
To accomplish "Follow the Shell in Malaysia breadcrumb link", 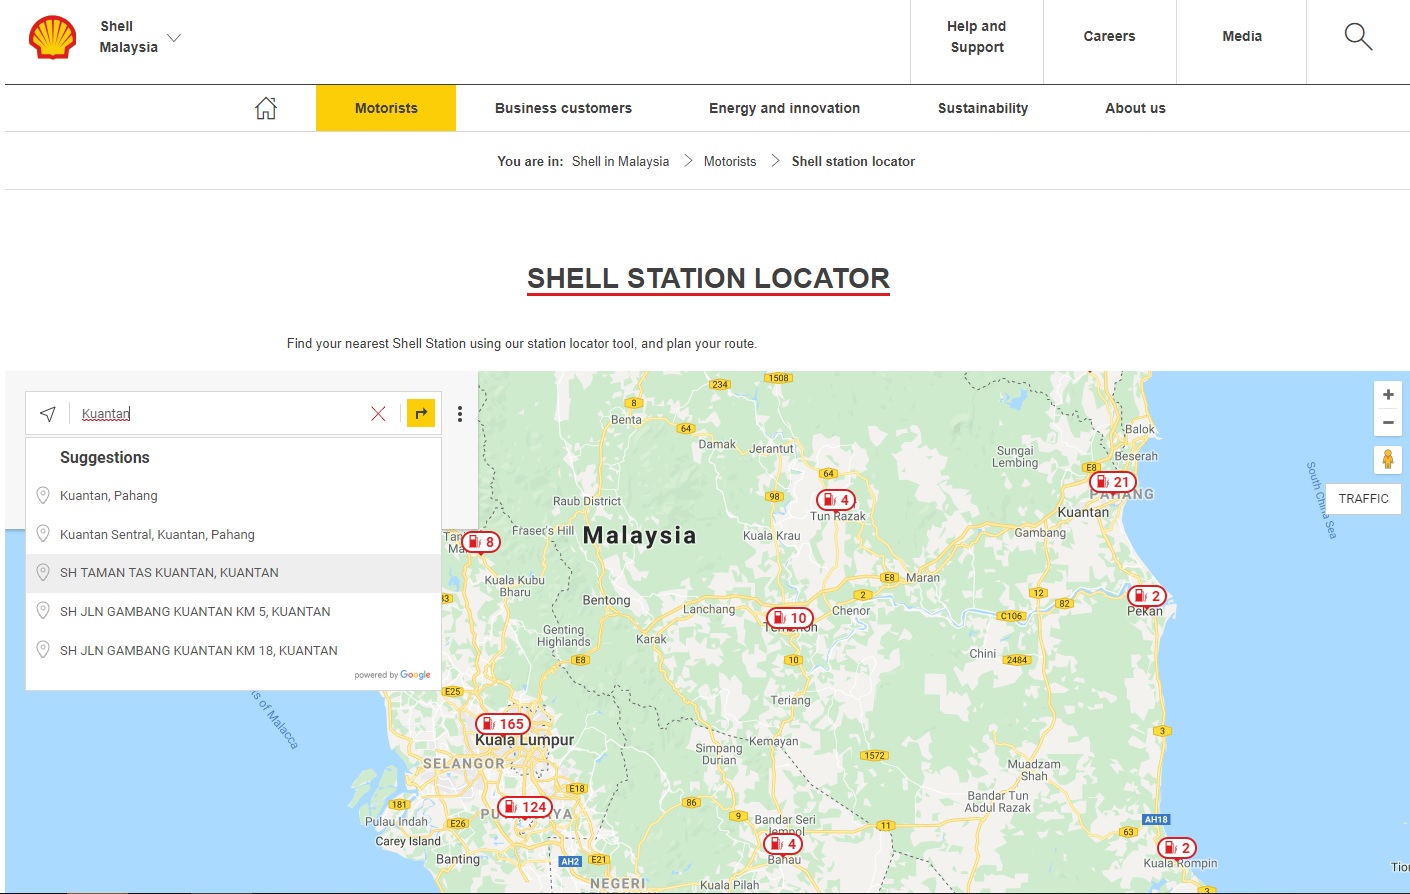I will click(620, 161).
